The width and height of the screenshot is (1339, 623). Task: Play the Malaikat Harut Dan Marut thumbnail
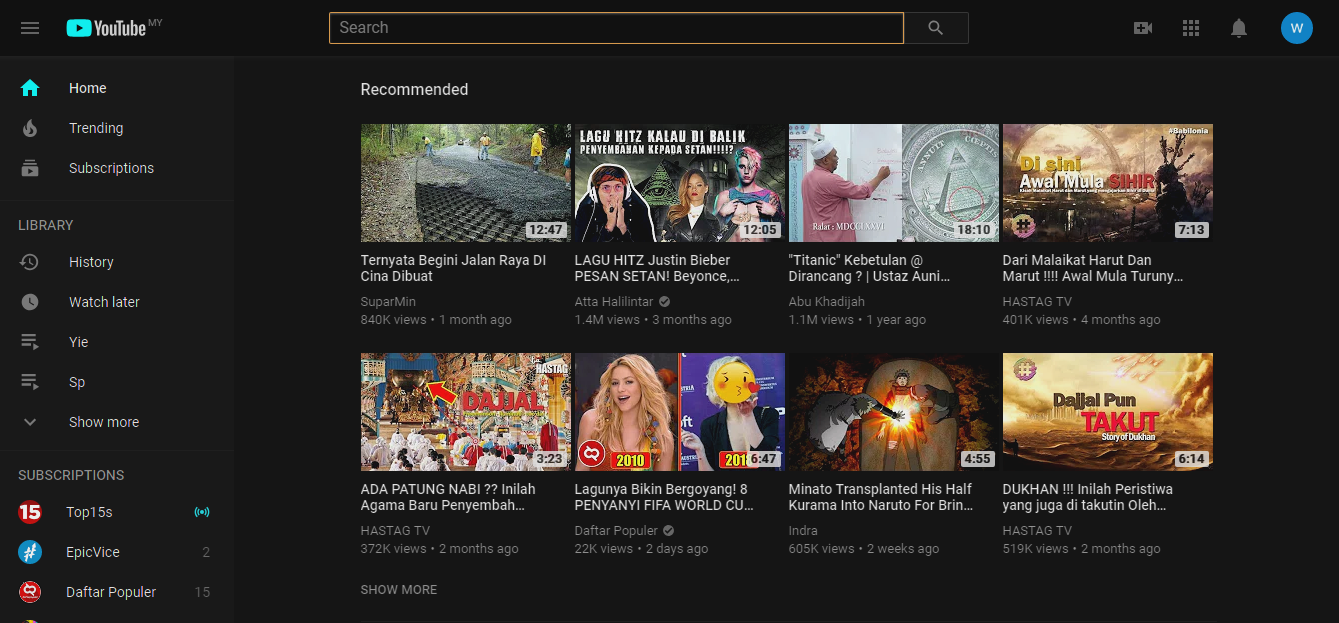point(1108,183)
